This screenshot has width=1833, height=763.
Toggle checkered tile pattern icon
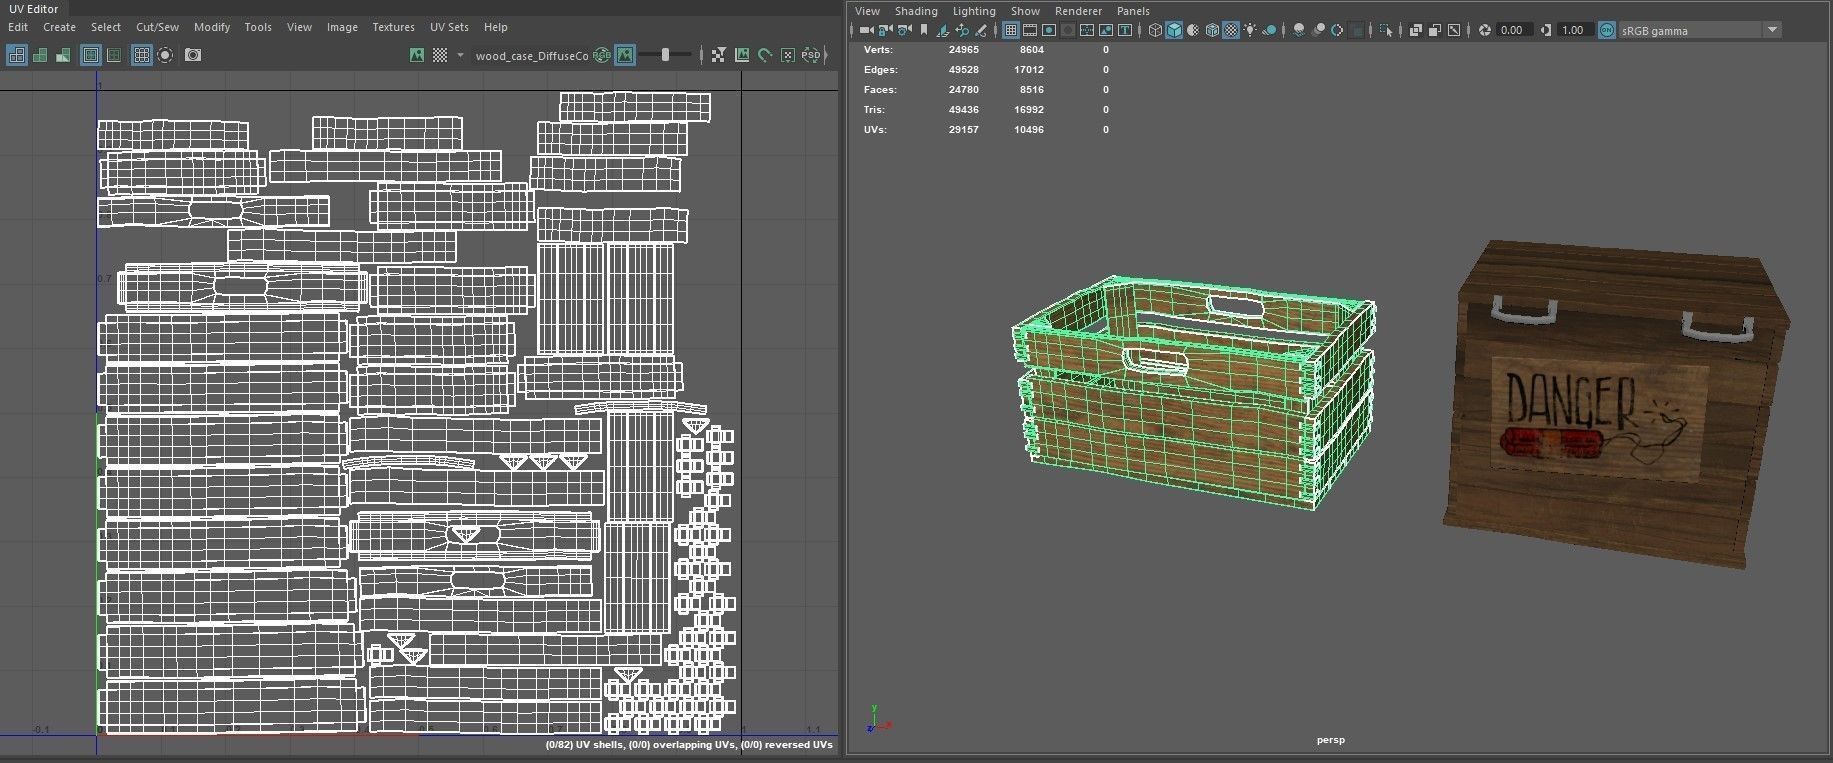(440, 55)
